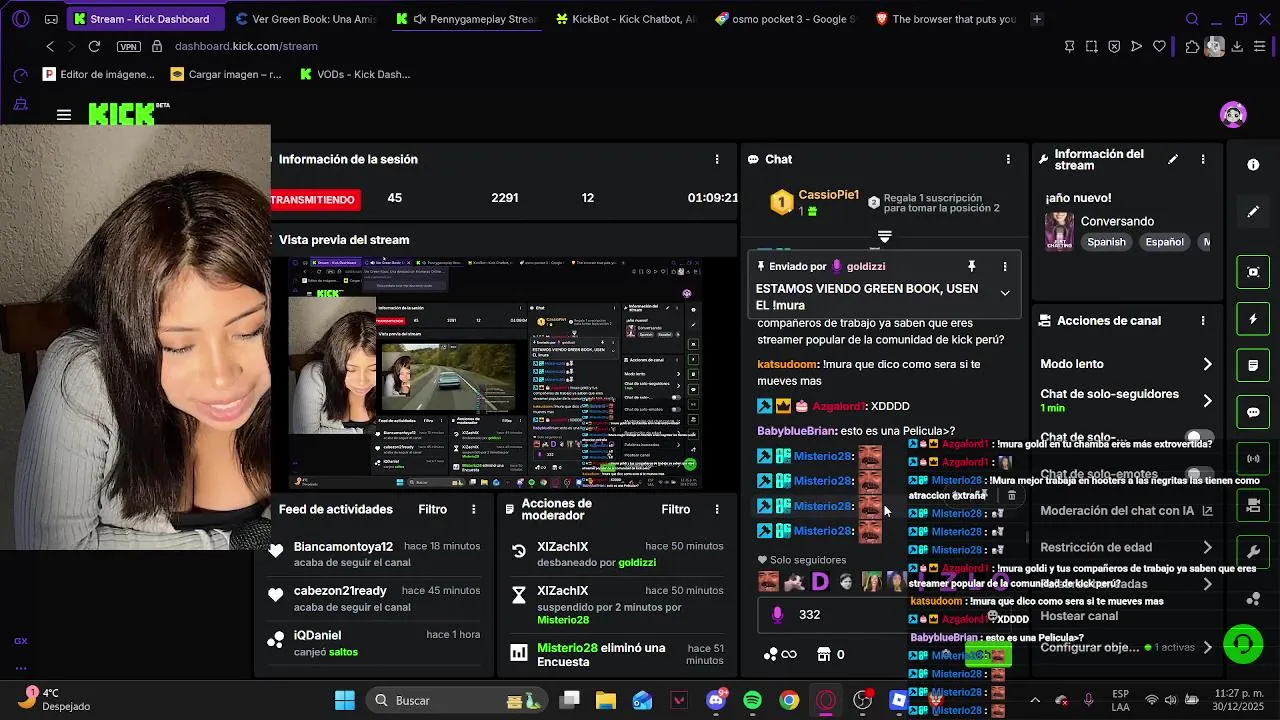Click the chat pause scroll icon

click(884, 237)
